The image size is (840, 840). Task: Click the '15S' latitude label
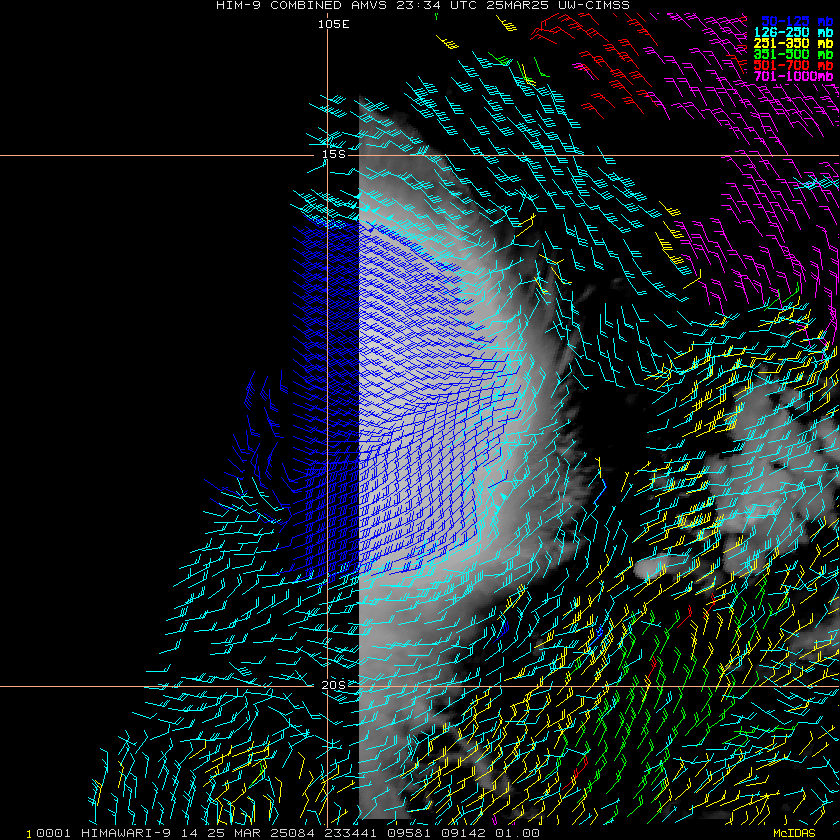coord(333,154)
